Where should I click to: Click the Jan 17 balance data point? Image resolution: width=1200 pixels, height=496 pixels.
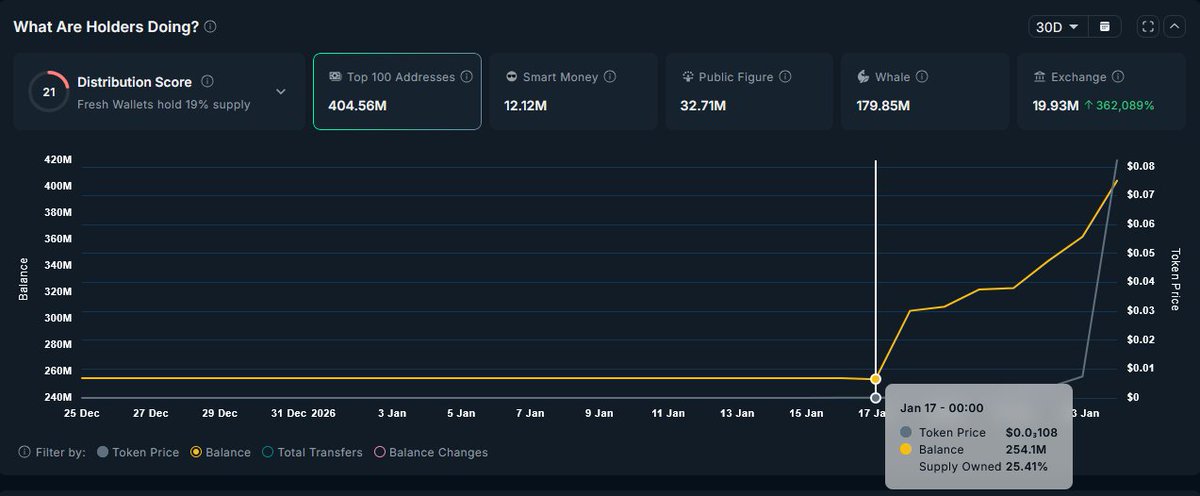click(x=876, y=379)
